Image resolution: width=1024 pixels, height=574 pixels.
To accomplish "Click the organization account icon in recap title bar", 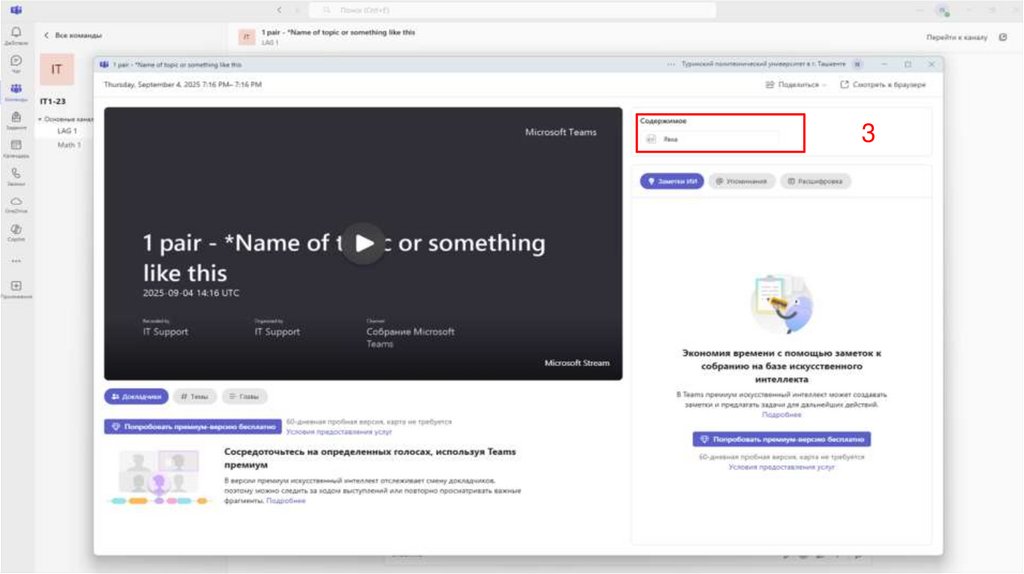I will click(x=857, y=65).
